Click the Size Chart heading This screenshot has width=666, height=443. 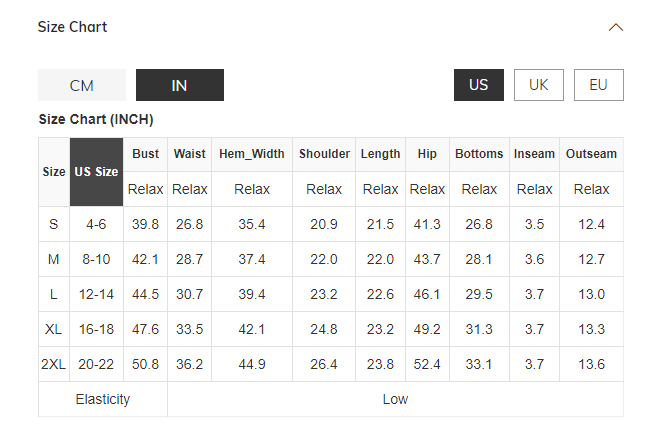pyautogui.click(x=73, y=27)
